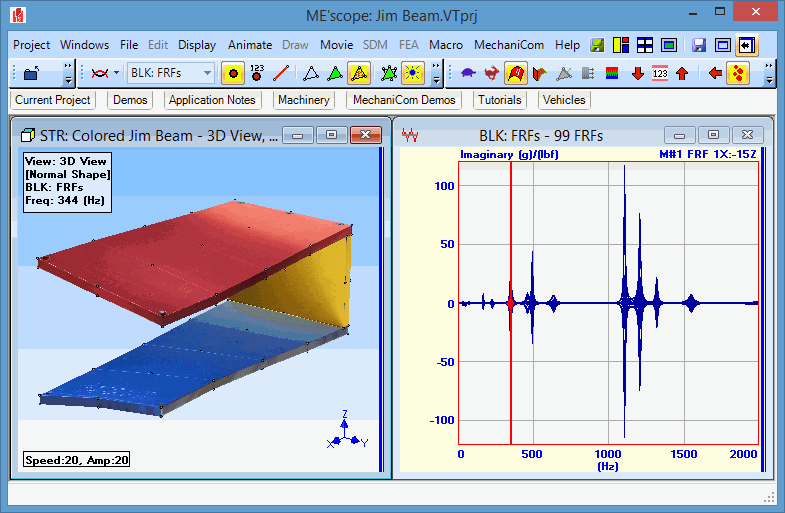Open the Display menu
785x513 pixels.
[197, 45]
